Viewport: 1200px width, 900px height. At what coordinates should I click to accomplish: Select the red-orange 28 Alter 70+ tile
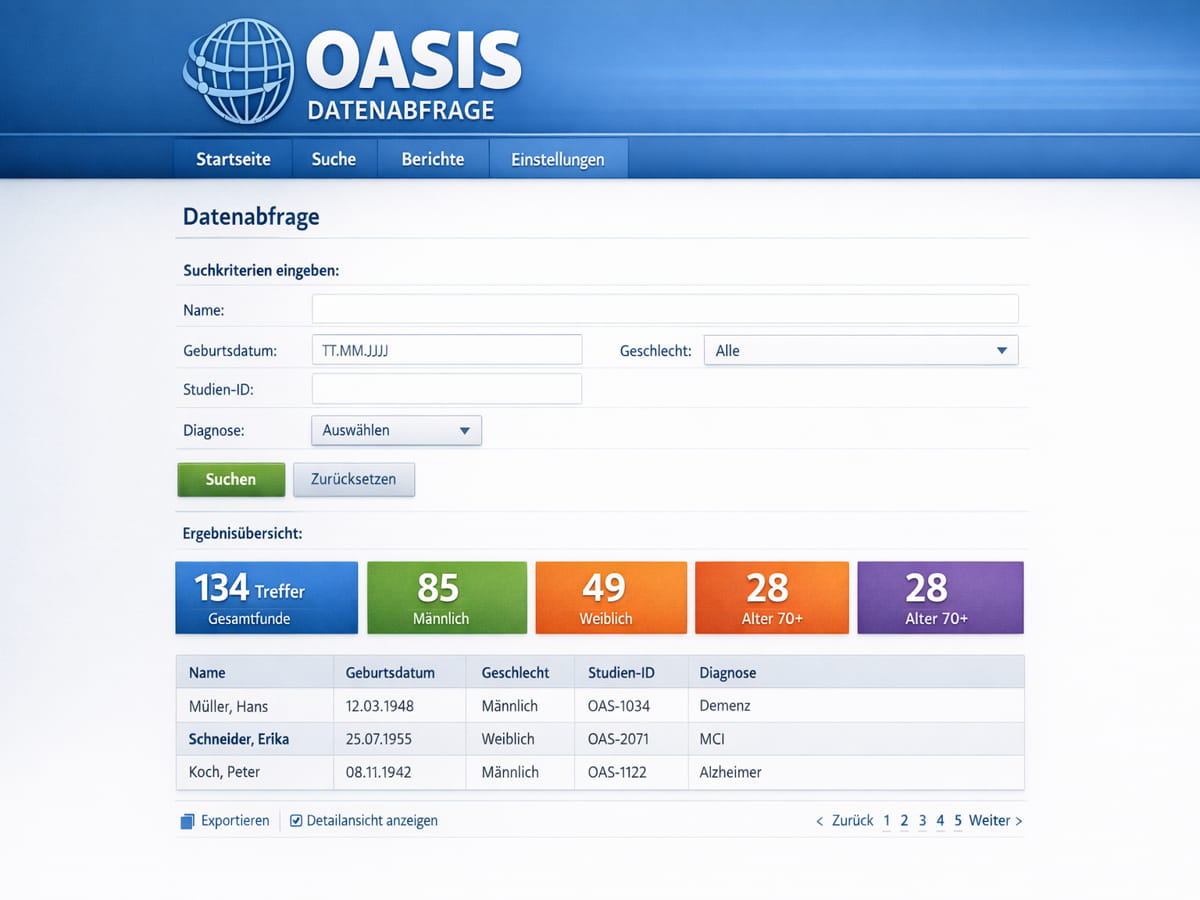772,598
